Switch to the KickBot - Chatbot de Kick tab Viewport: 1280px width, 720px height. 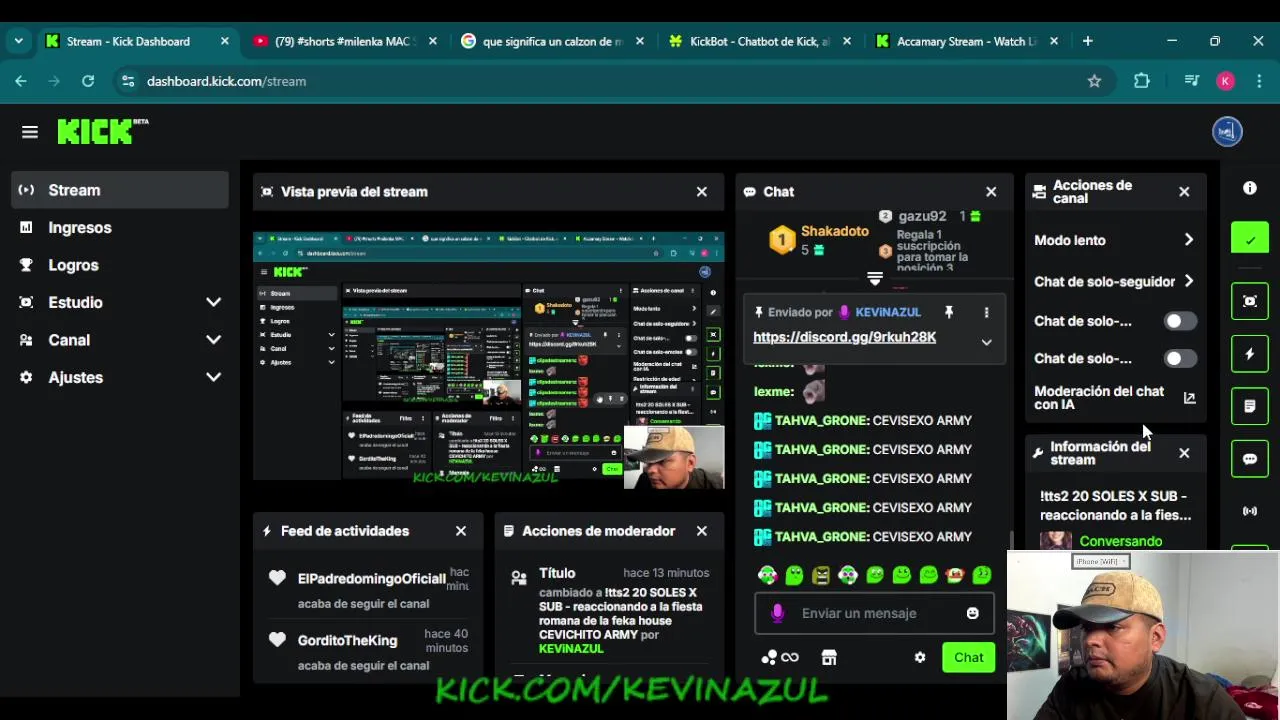click(760, 41)
